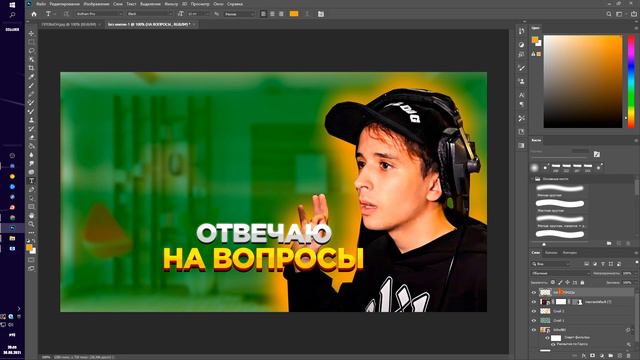Switch to the Контуры tab

coord(570,253)
